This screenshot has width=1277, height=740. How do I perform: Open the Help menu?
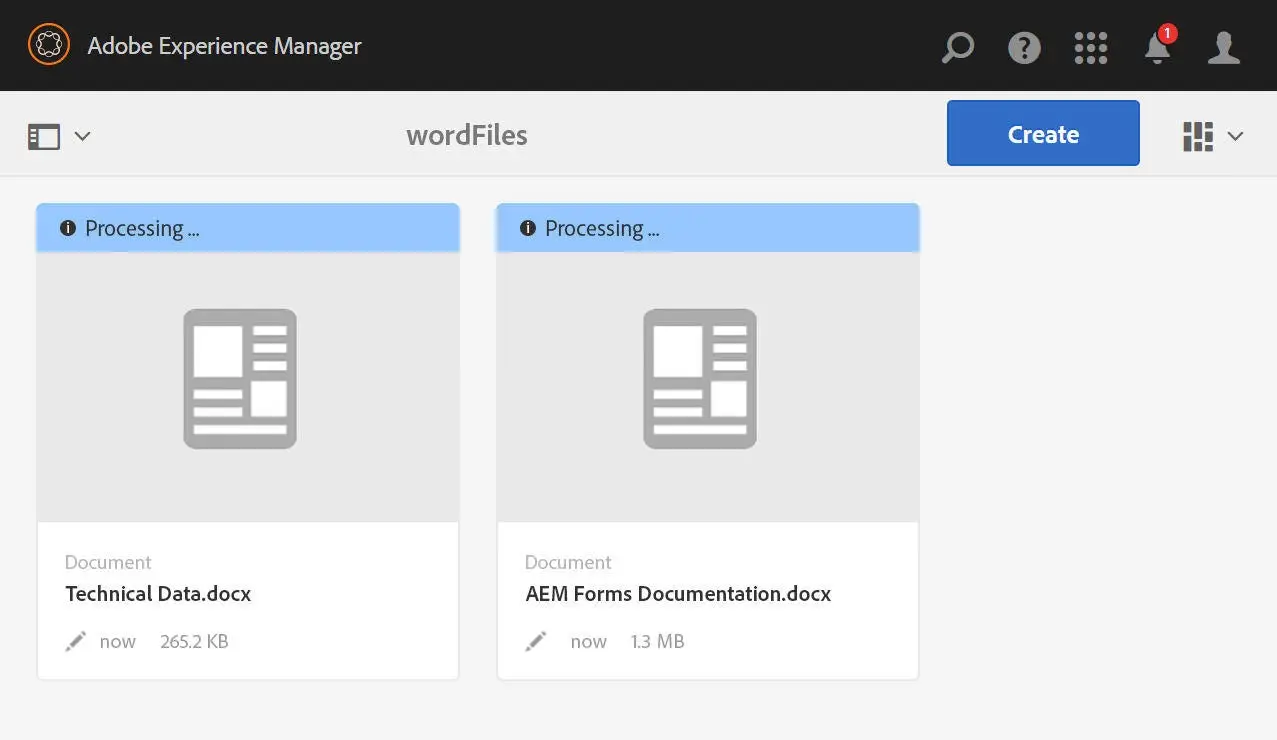pyautogui.click(x=1024, y=46)
